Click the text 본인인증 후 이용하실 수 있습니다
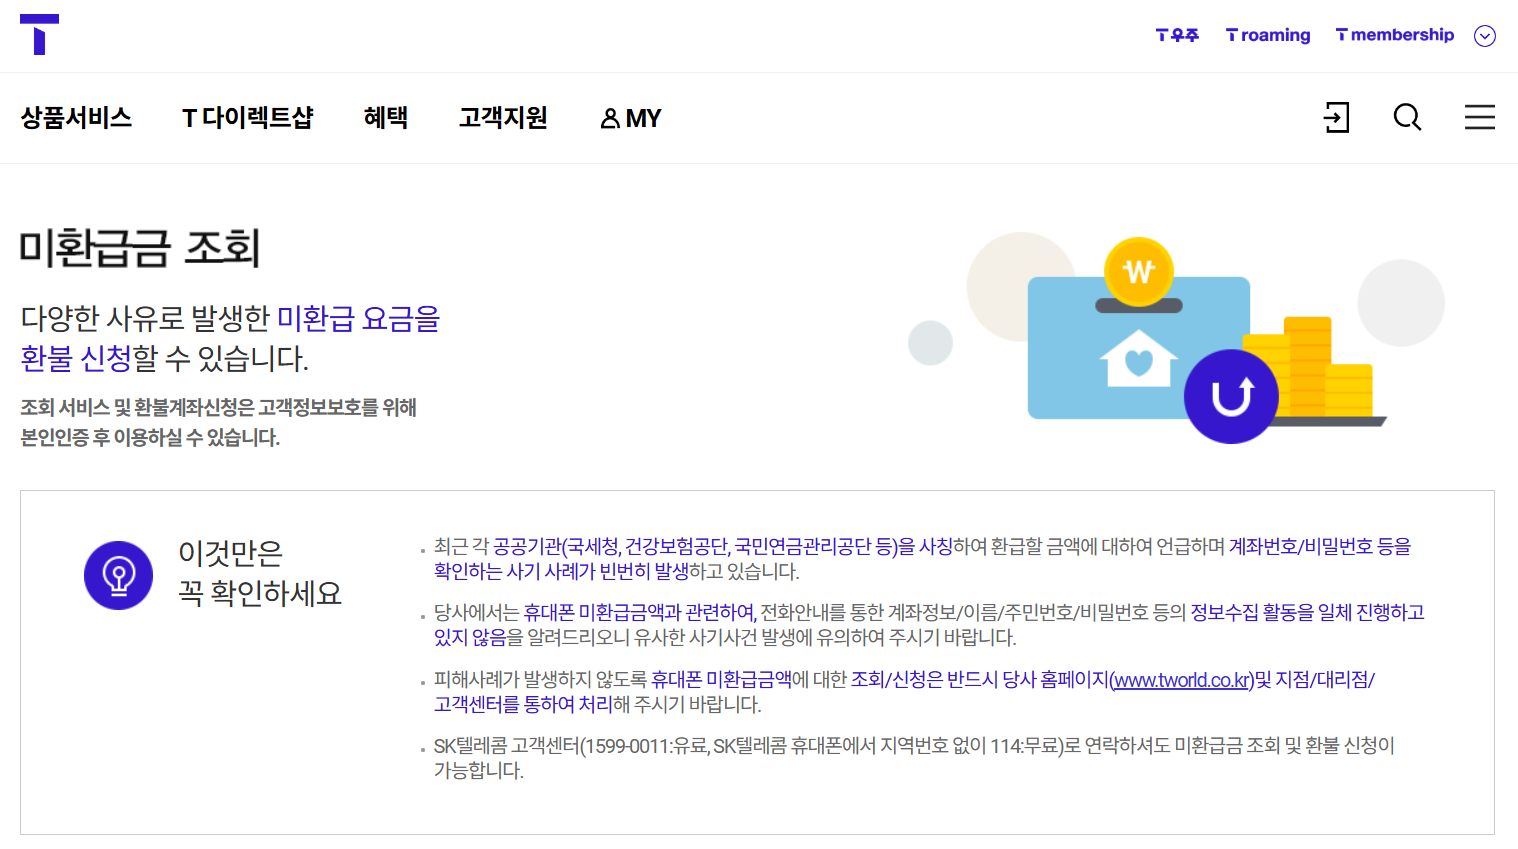This screenshot has width=1518, height=849. (x=150, y=438)
